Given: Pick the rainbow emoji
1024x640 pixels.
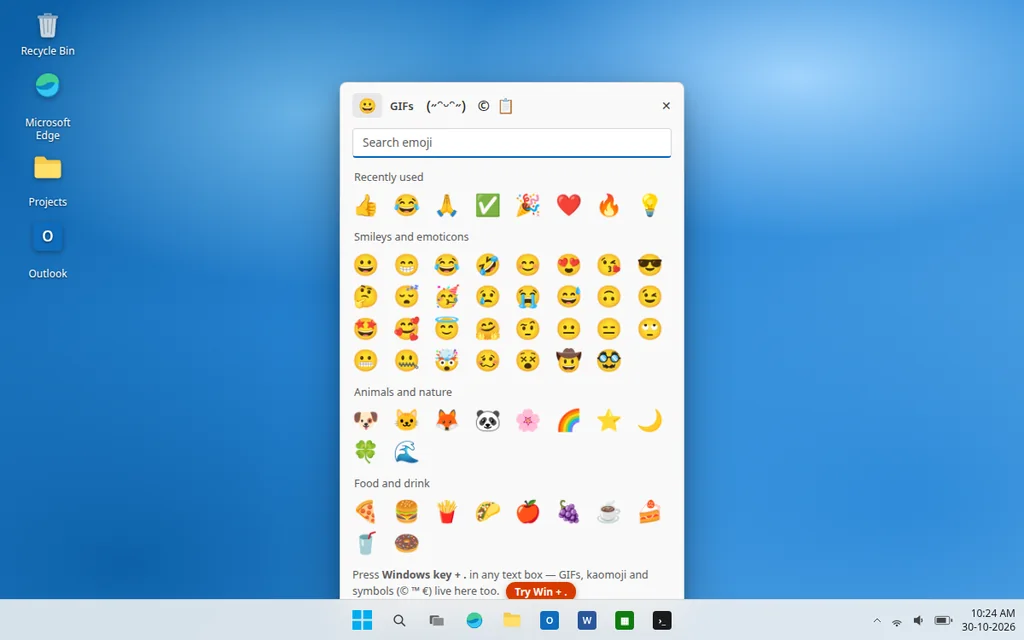Looking at the screenshot, I should [x=568, y=420].
